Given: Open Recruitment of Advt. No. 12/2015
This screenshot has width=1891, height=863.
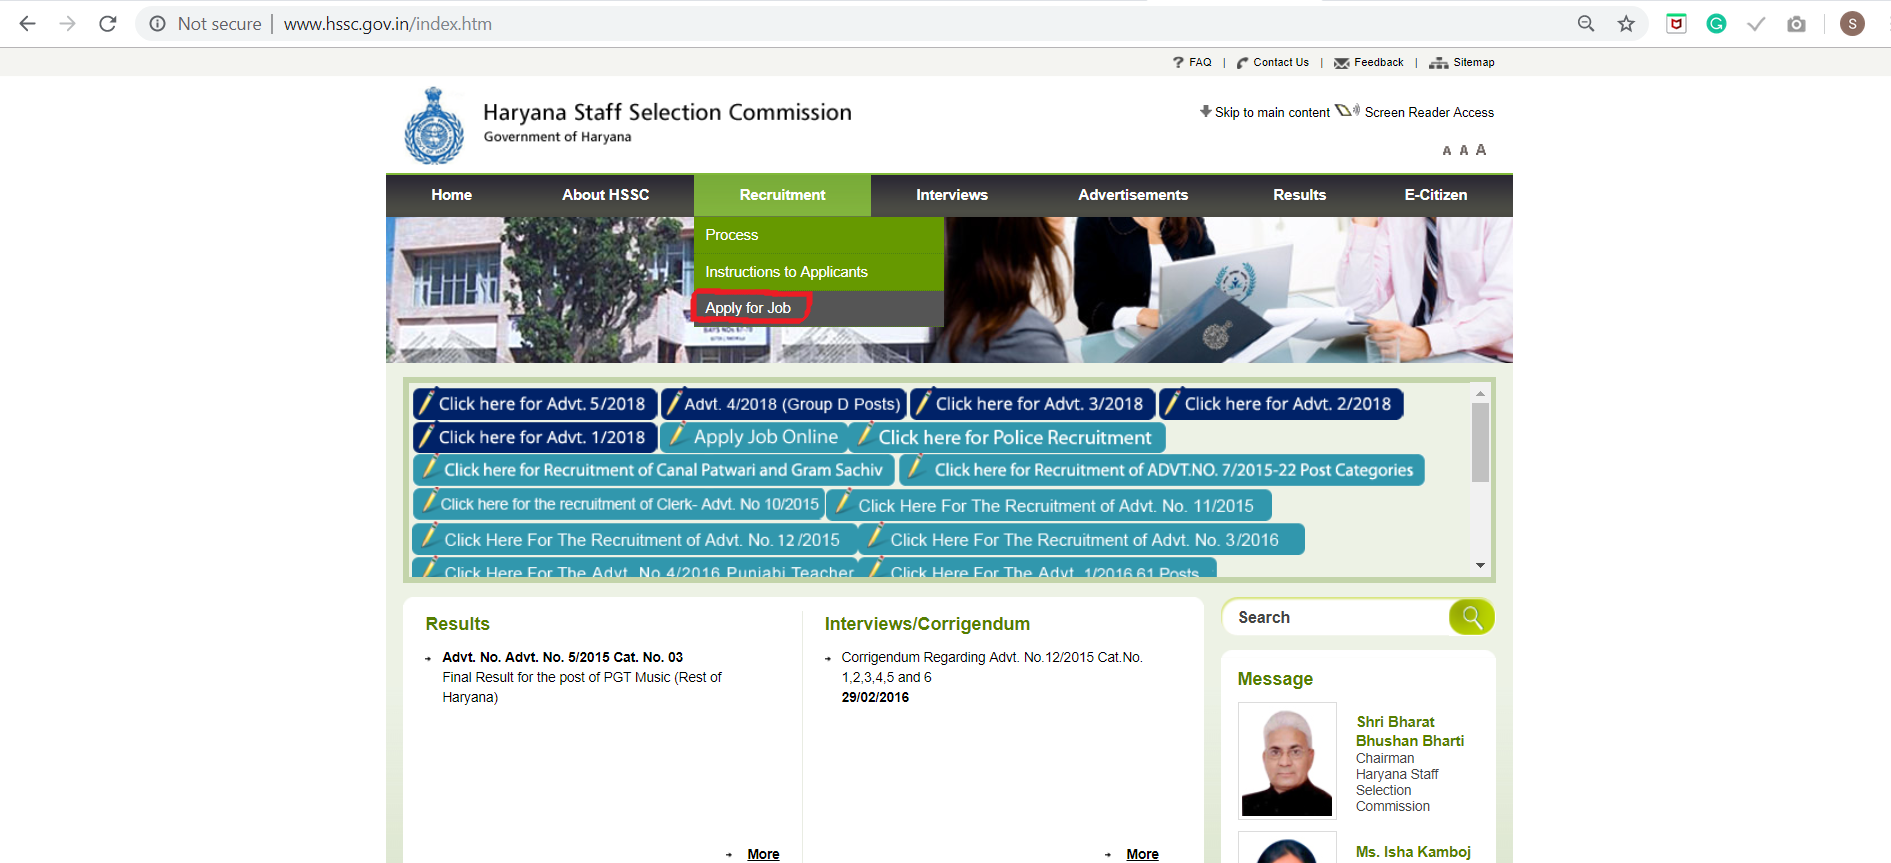Looking at the screenshot, I should click(x=634, y=539).
